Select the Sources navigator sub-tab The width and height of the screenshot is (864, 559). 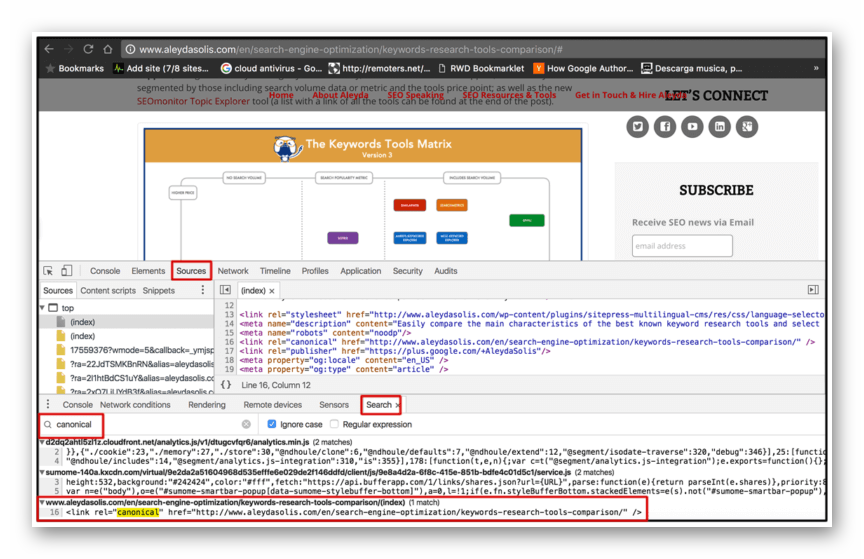point(58,291)
